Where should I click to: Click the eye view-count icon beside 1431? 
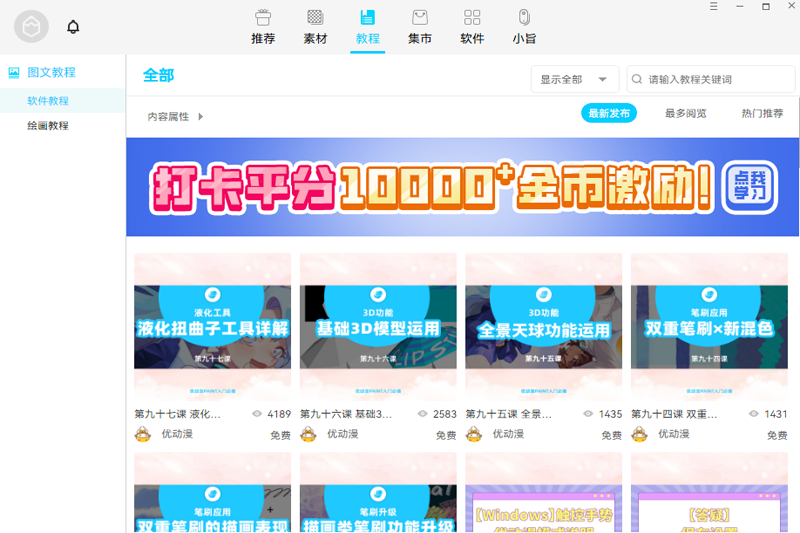(x=754, y=414)
